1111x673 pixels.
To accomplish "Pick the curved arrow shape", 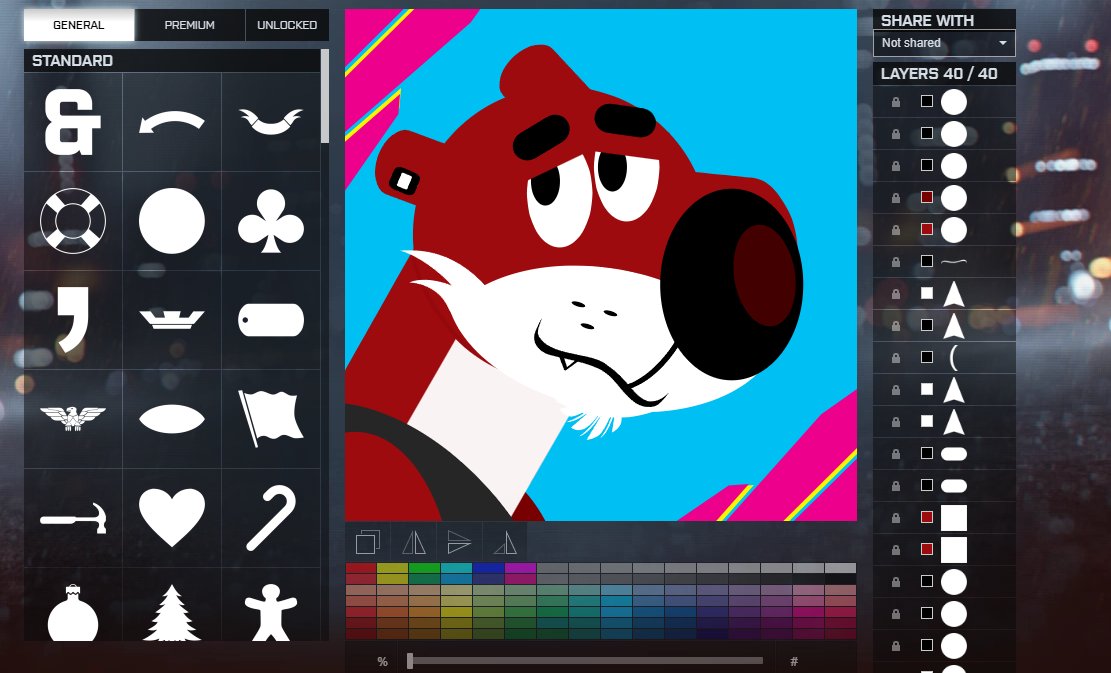I will 171,122.
